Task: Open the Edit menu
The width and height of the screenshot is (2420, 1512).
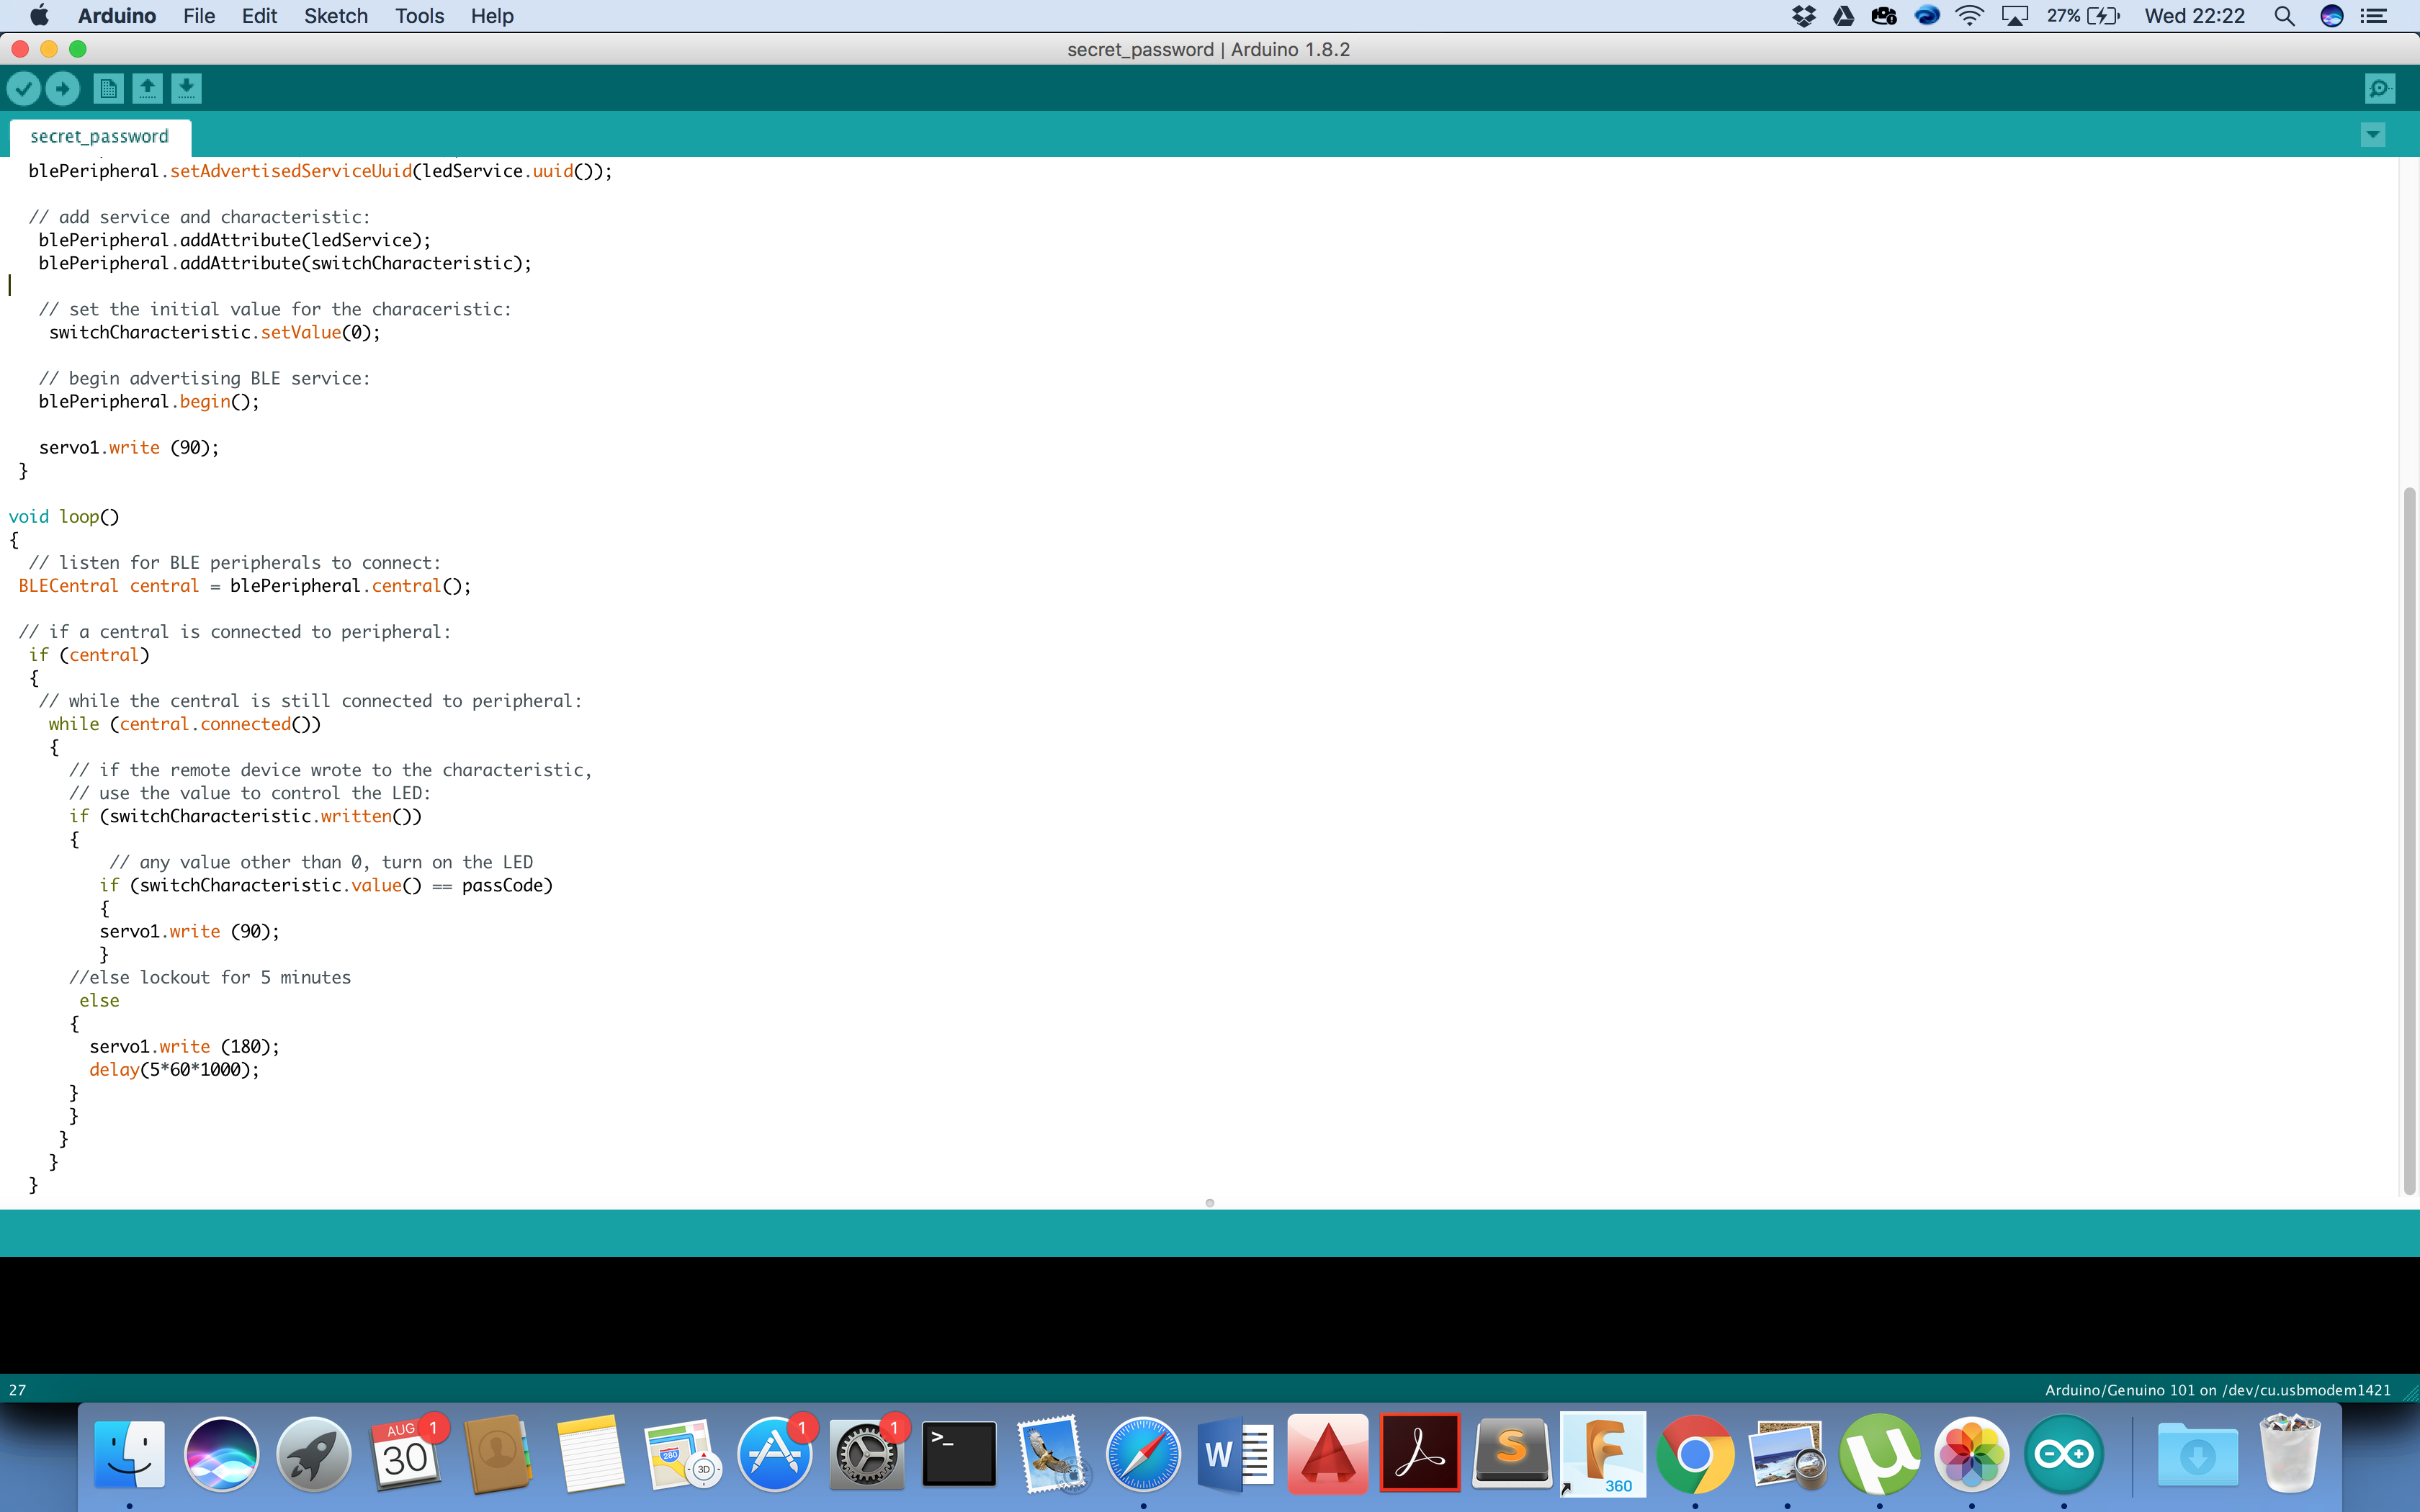Action: tap(259, 16)
